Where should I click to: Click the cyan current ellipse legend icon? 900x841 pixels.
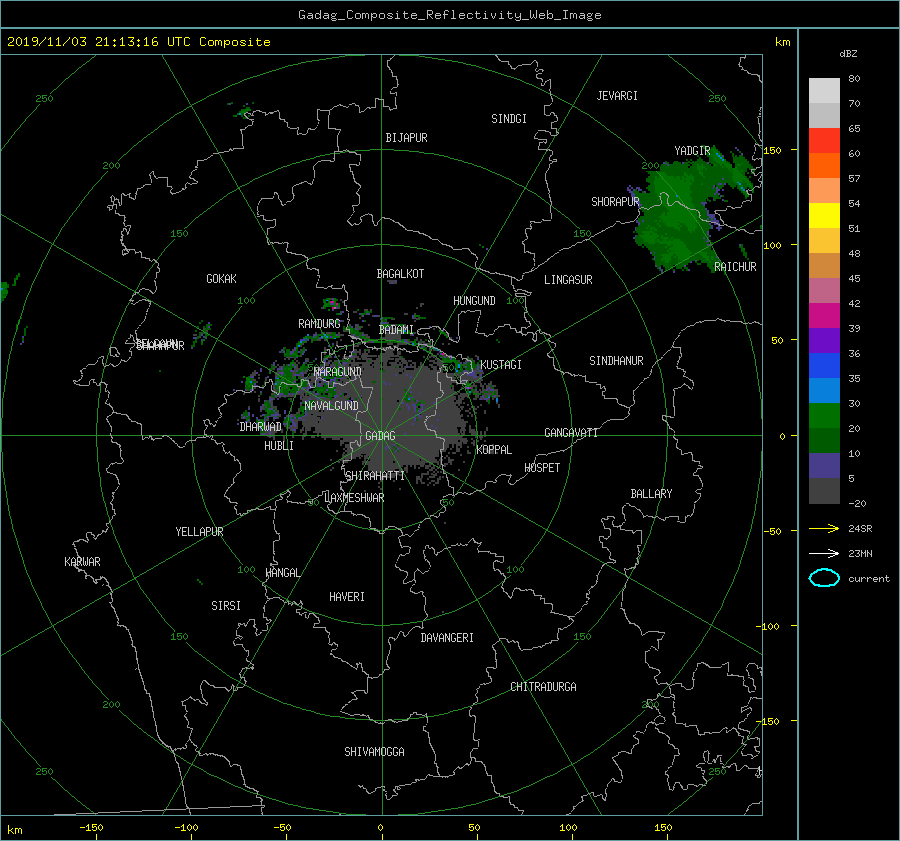click(x=824, y=578)
